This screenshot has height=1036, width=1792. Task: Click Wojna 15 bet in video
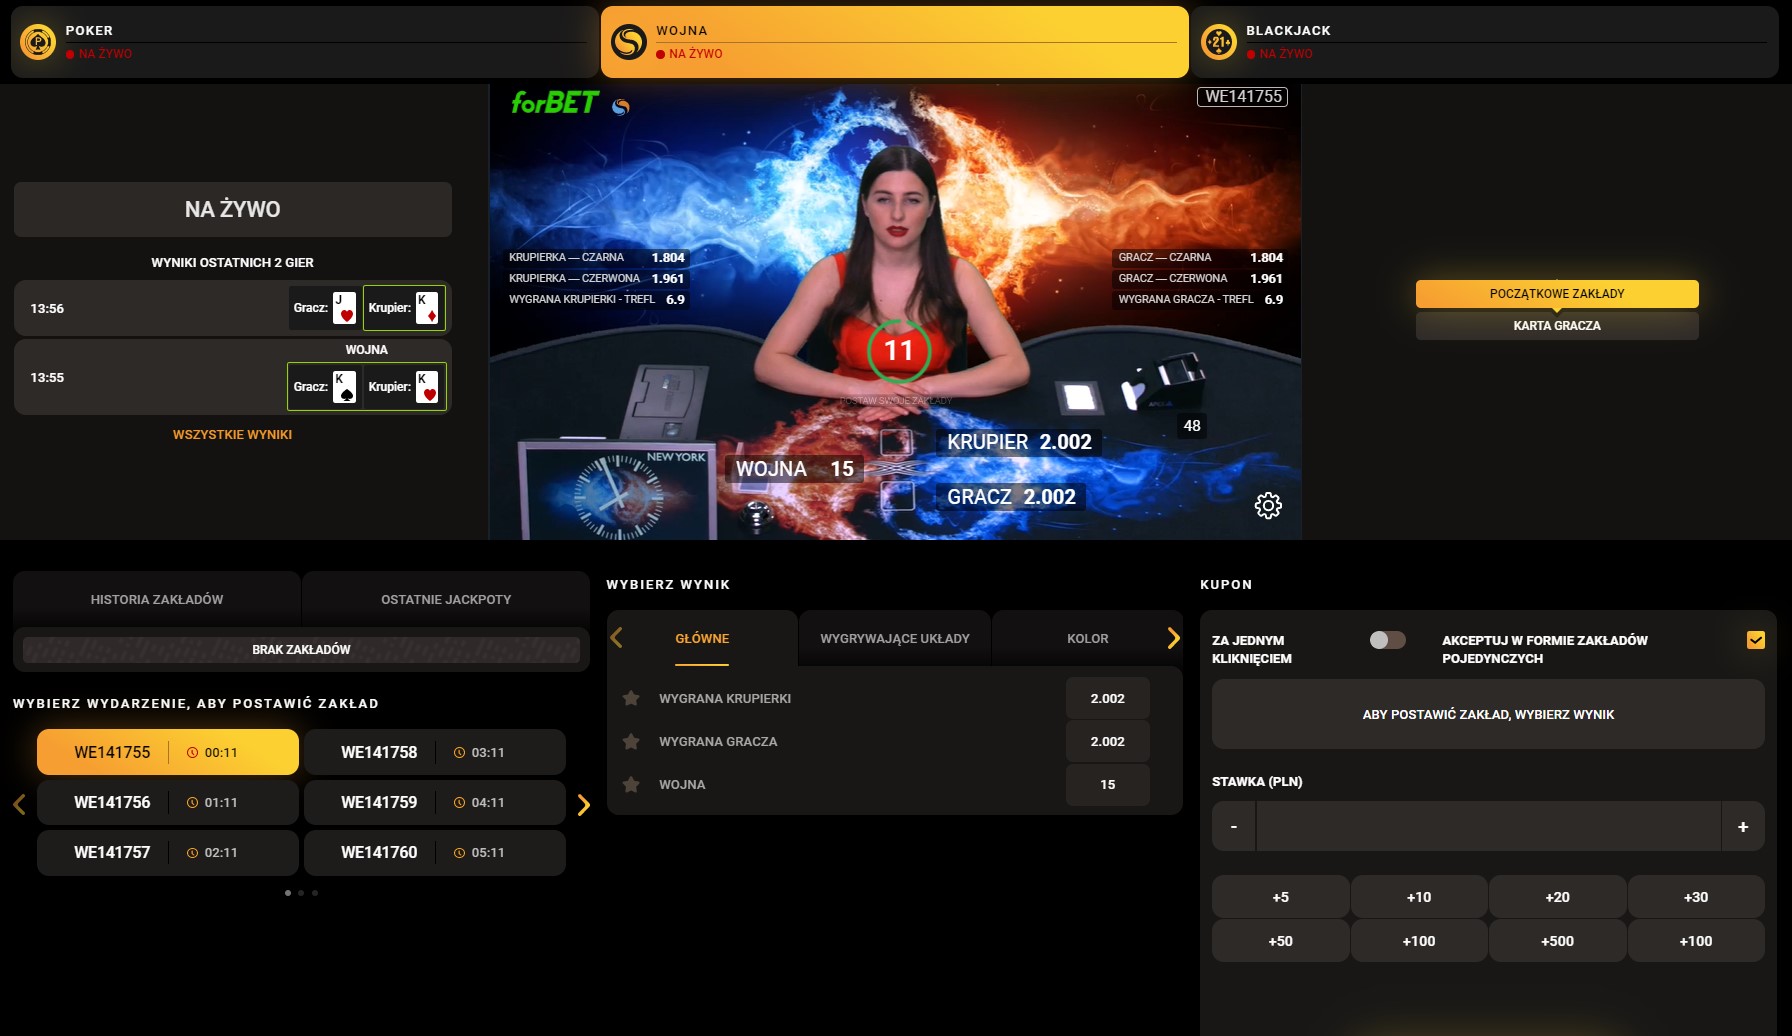coord(795,469)
